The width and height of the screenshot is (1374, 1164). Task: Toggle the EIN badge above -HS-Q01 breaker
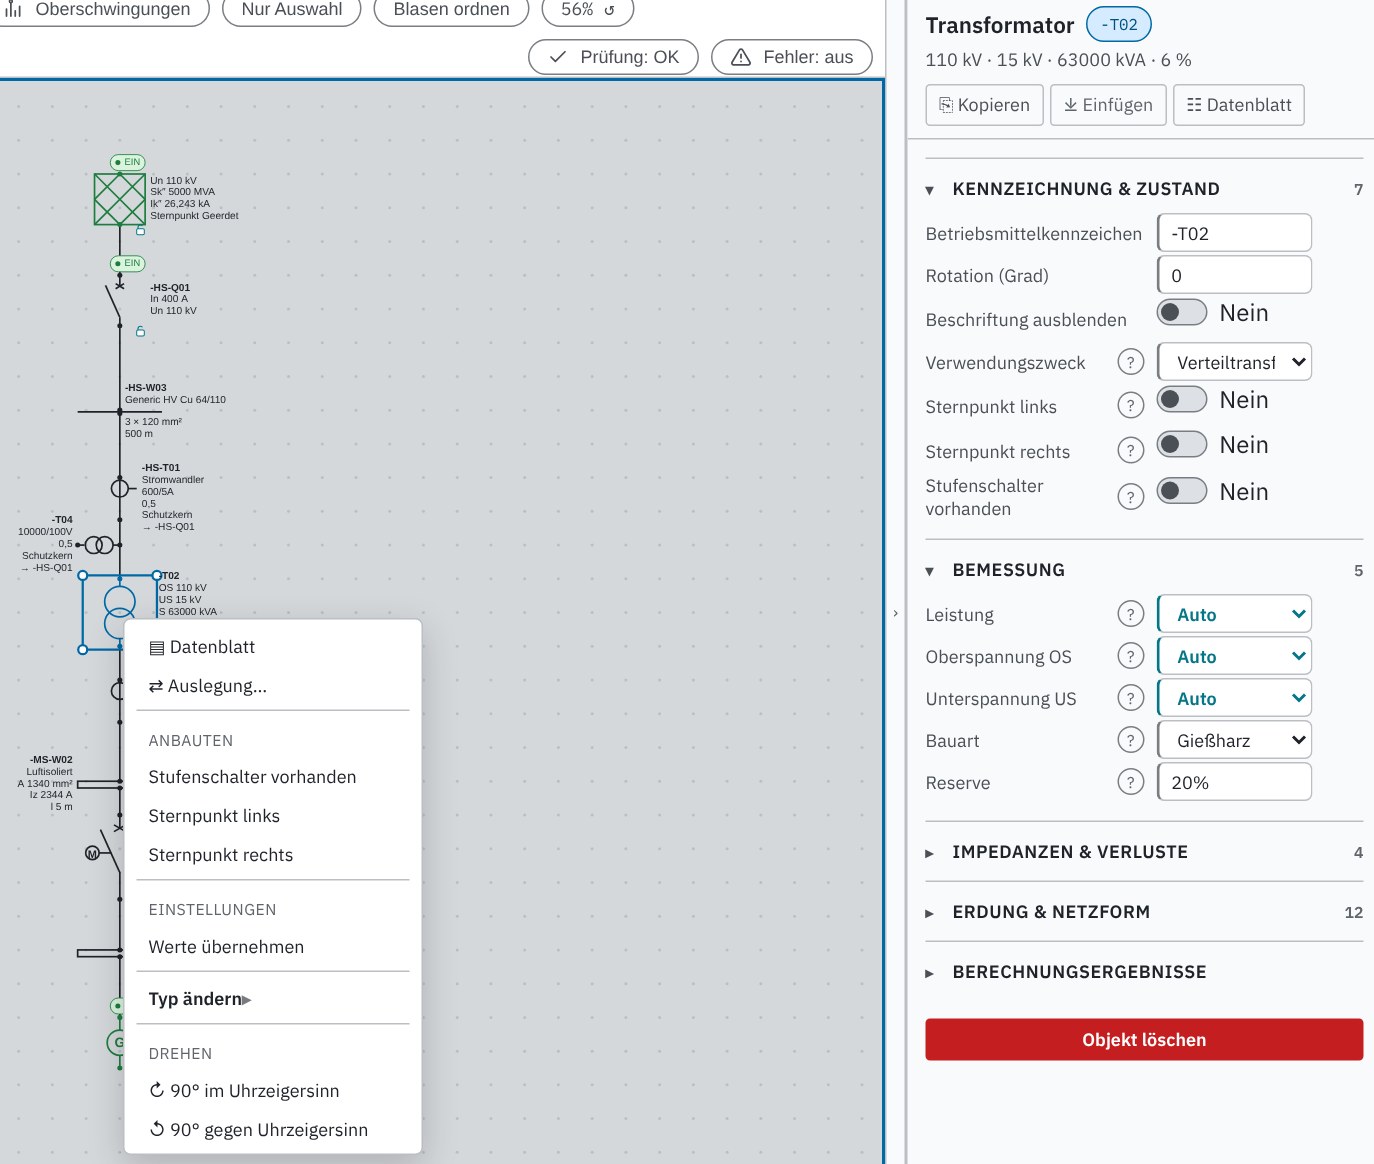point(128,263)
